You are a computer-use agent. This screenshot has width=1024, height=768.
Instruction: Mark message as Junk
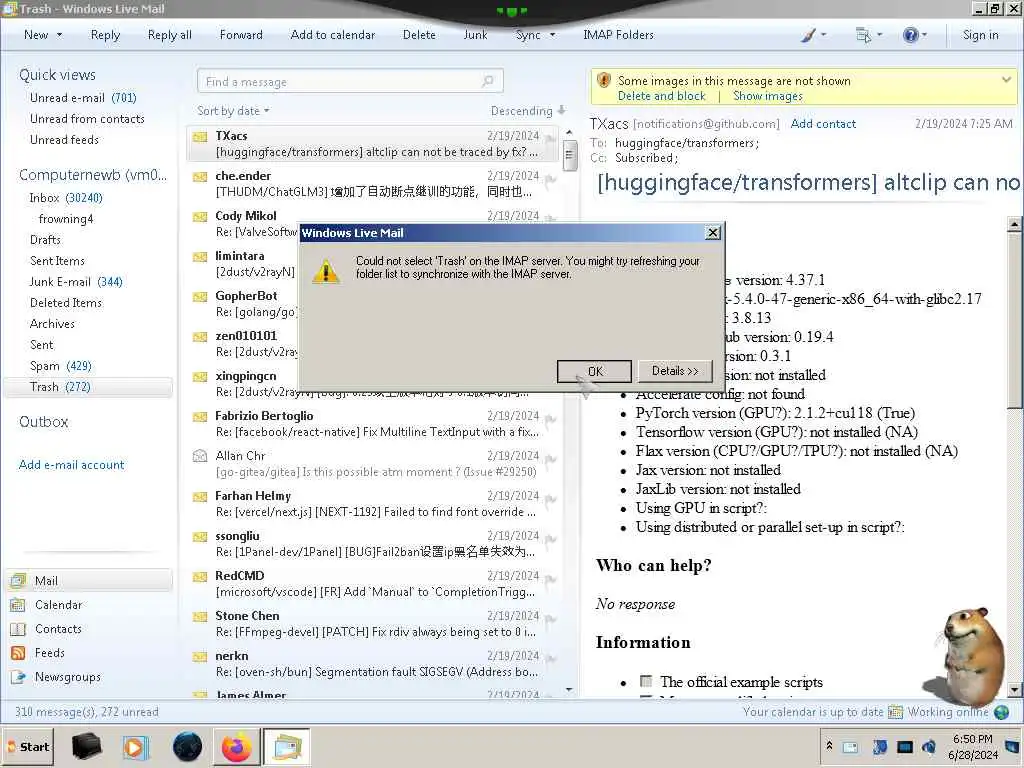[475, 35]
